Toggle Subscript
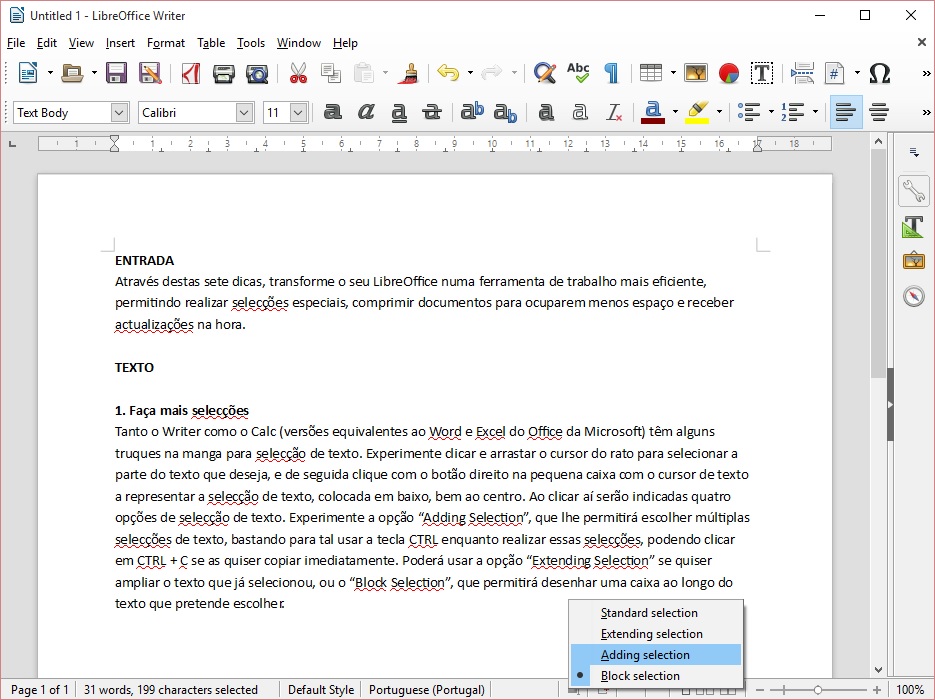 pos(505,112)
